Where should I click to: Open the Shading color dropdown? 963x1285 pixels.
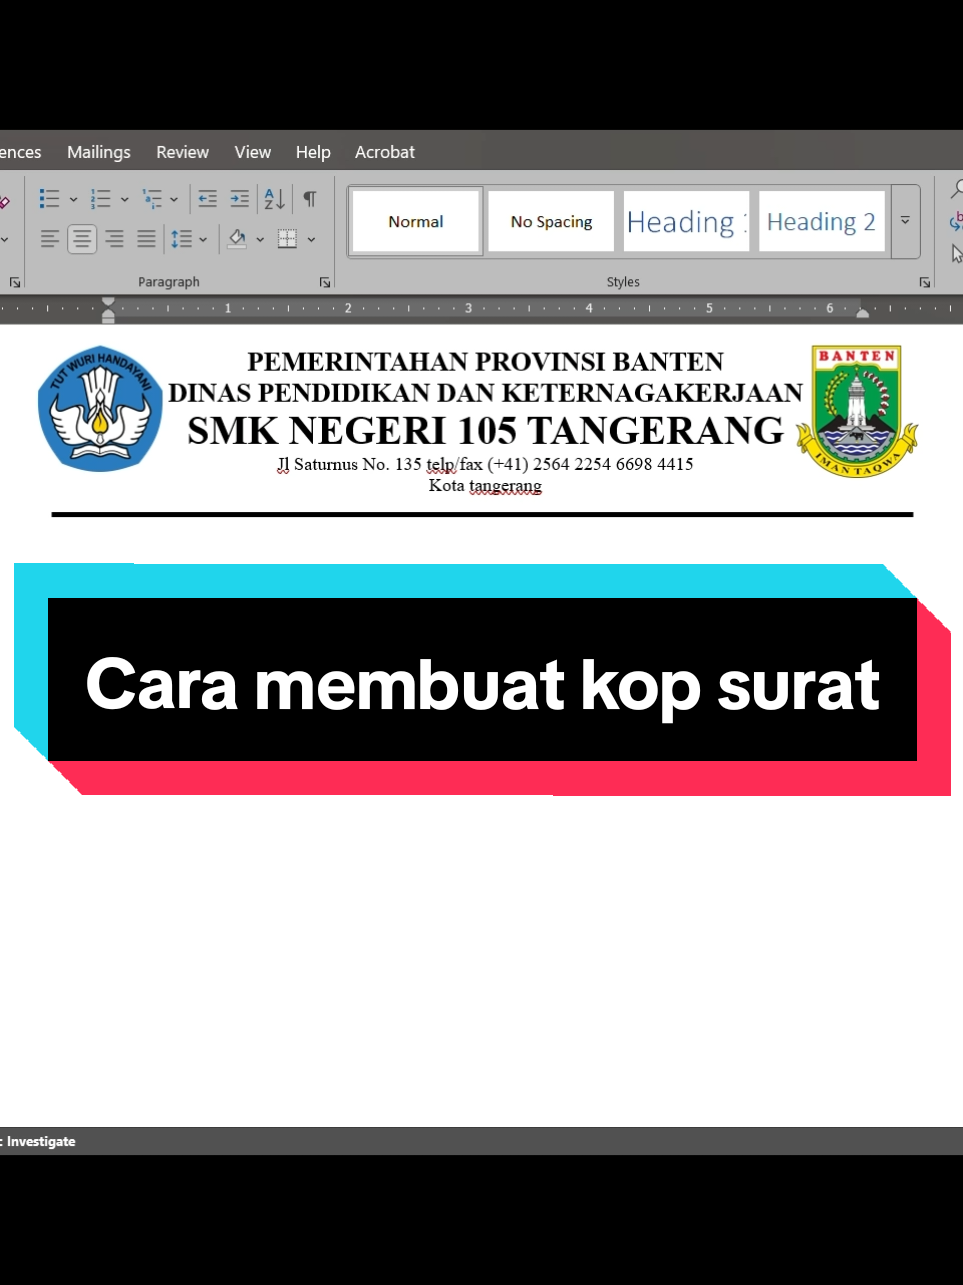pos(259,238)
